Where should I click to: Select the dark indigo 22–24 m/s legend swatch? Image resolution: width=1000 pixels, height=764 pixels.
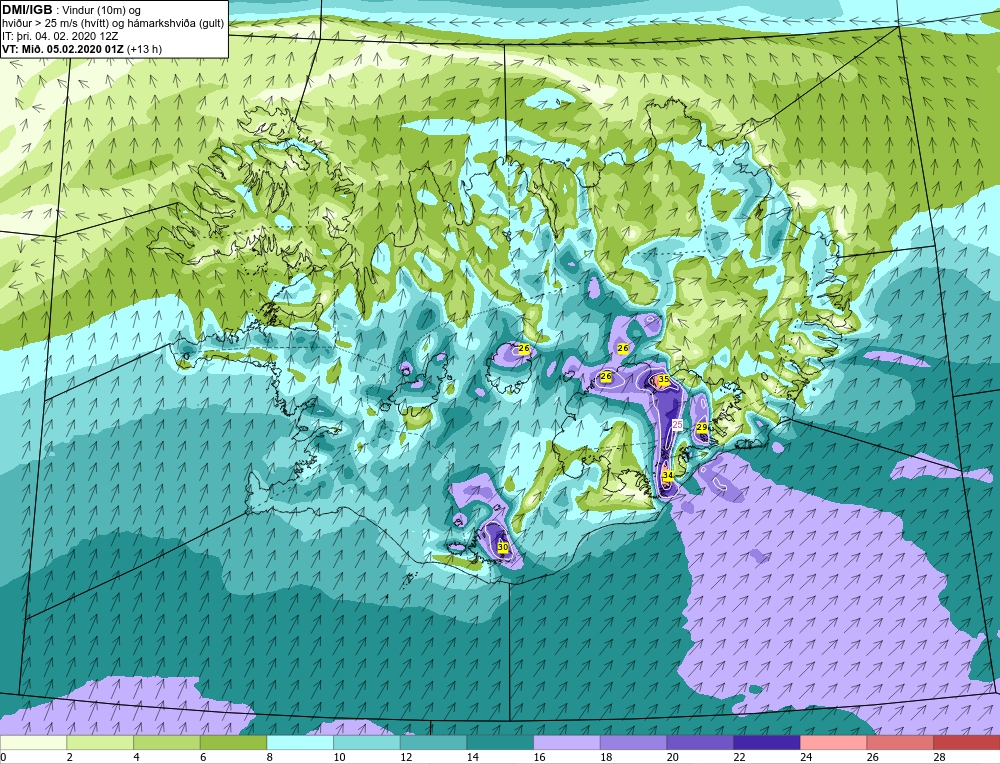[767, 743]
